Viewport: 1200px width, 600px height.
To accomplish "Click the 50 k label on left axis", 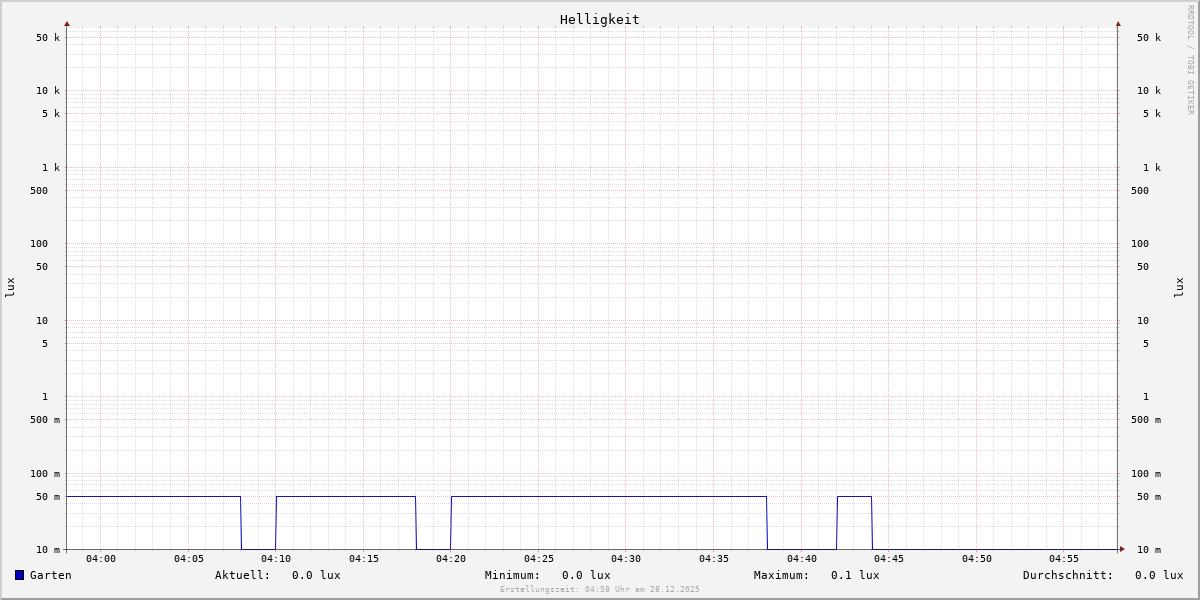I will point(48,38).
